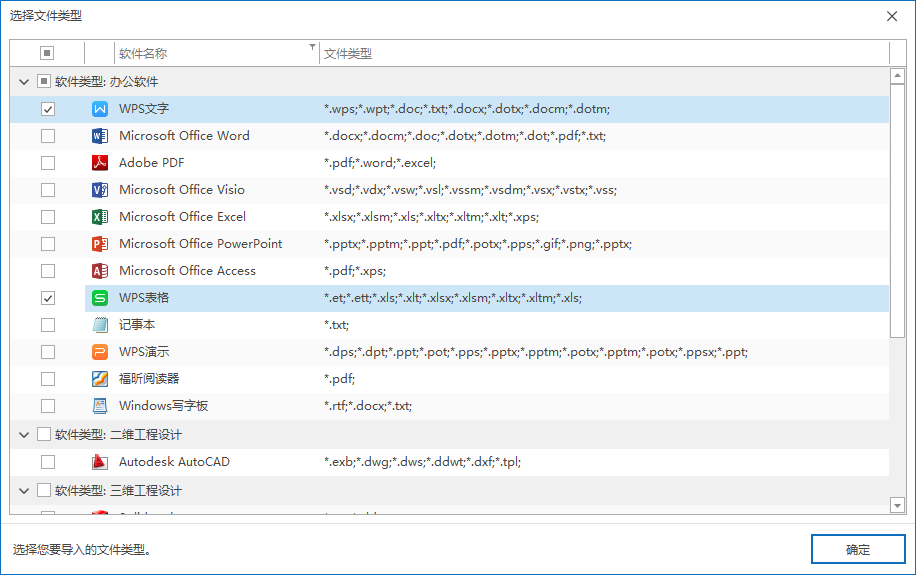
Task: Collapse the 二维工程设计 group
Action: click(x=24, y=435)
